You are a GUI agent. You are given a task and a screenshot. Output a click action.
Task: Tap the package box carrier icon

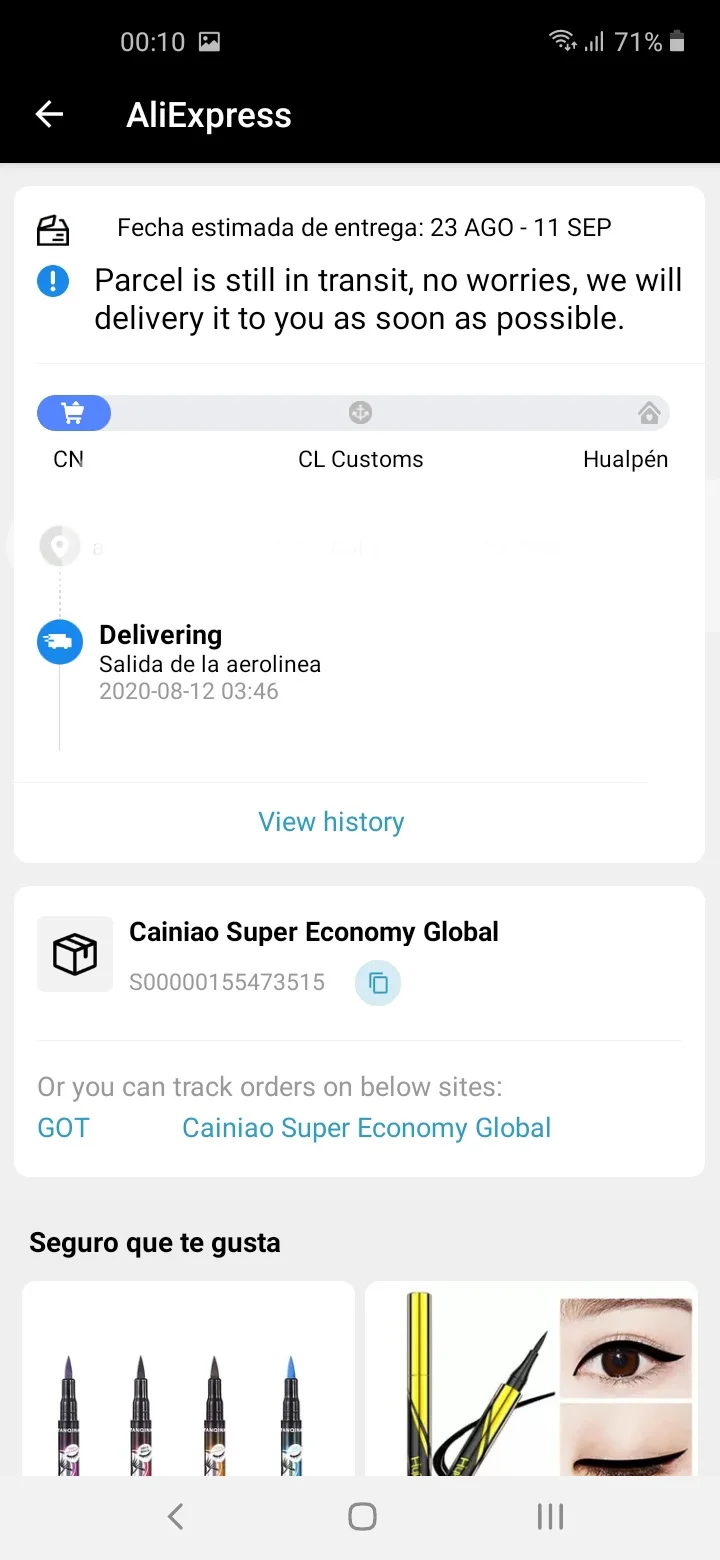tap(75, 955)
